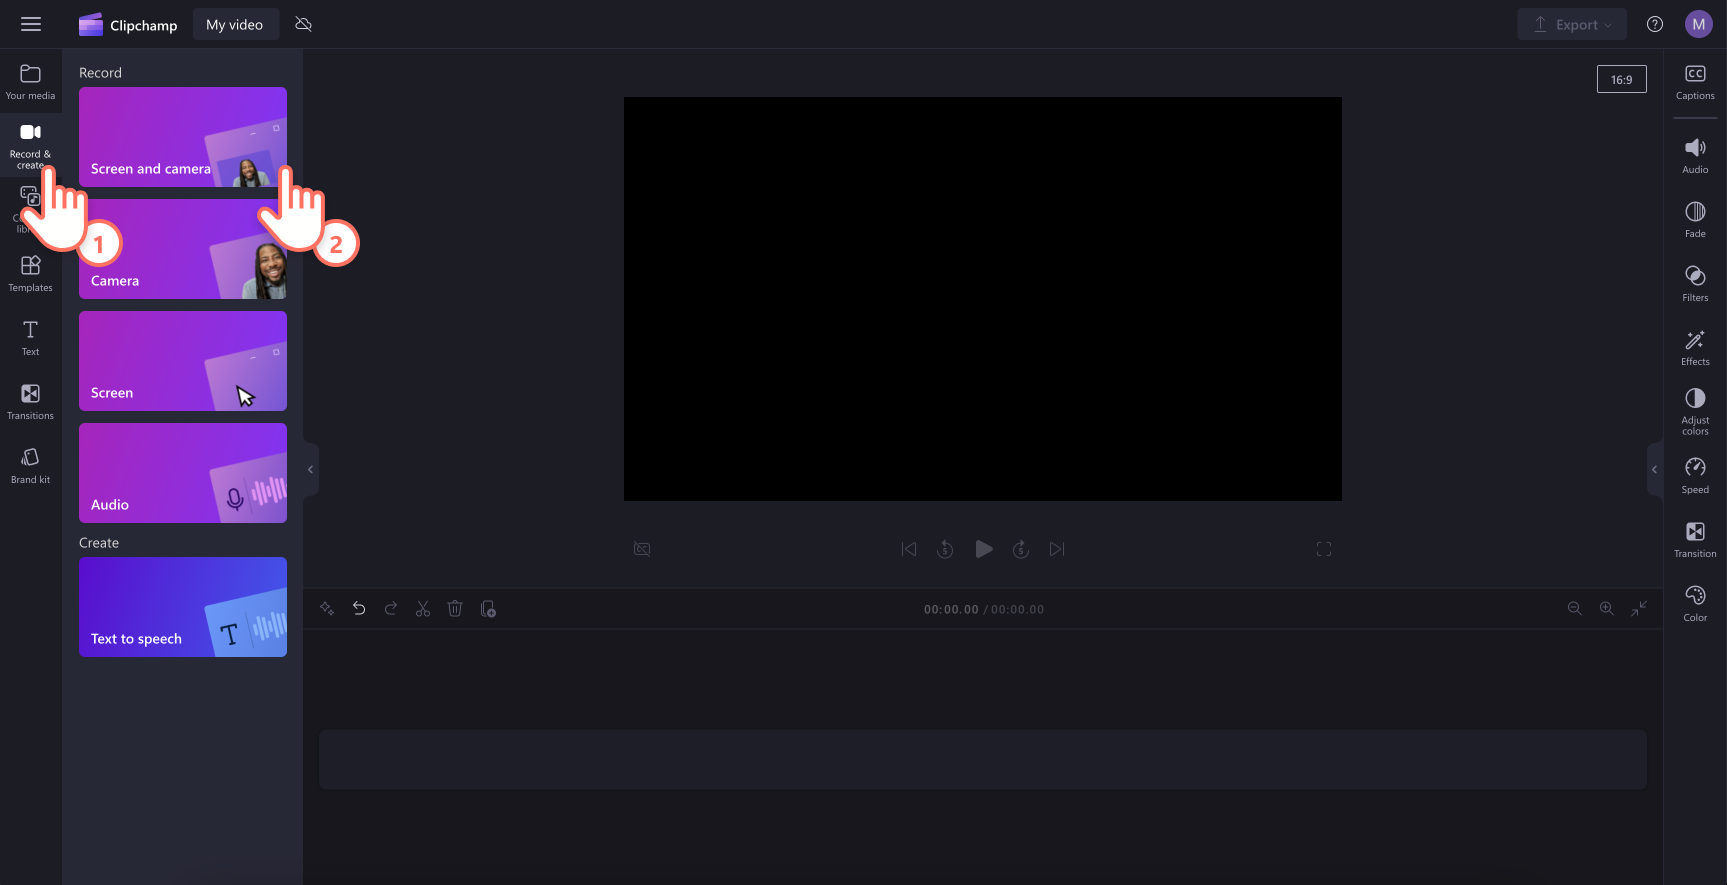Open Transition properties panel

pos(1695,541)
